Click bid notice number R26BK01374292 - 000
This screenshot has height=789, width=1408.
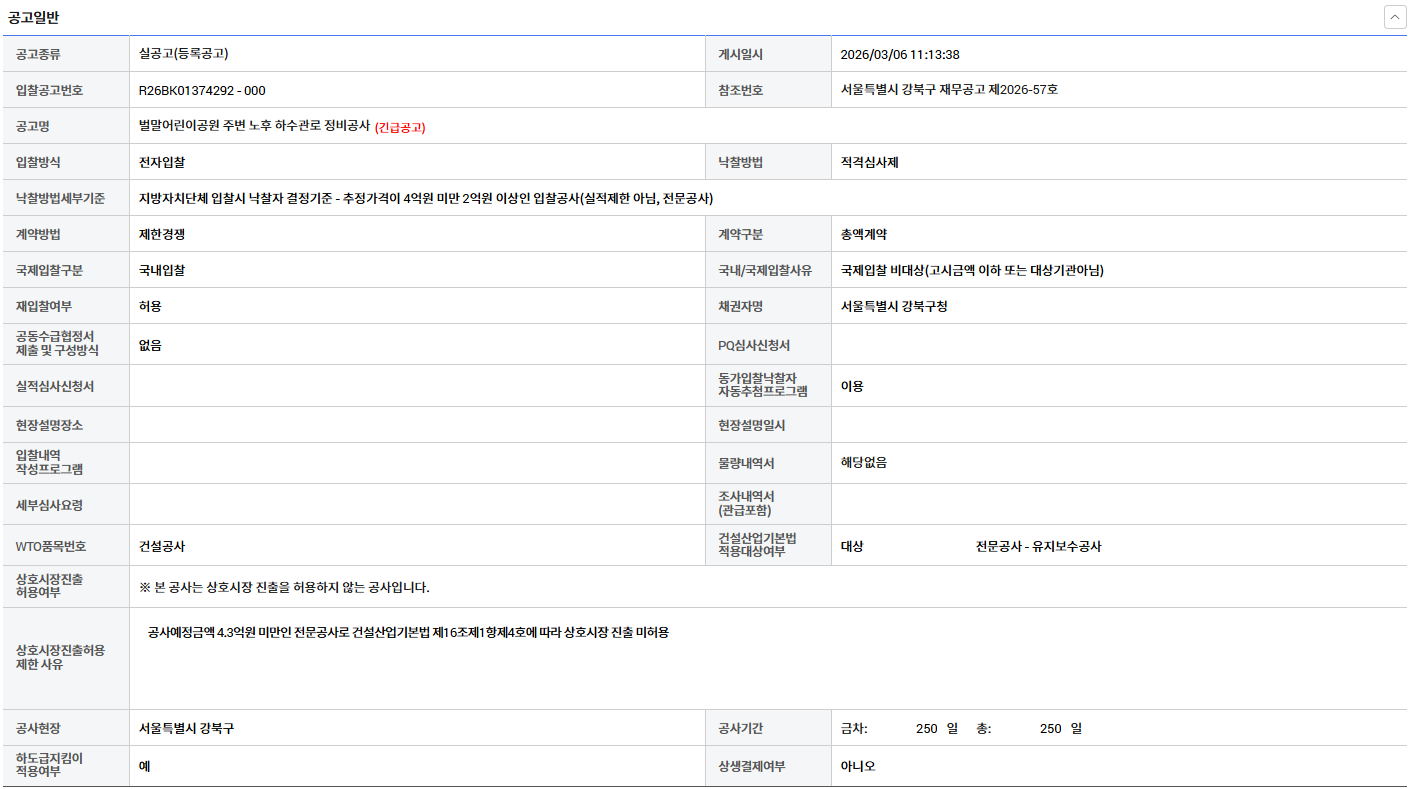pos(202,90)
